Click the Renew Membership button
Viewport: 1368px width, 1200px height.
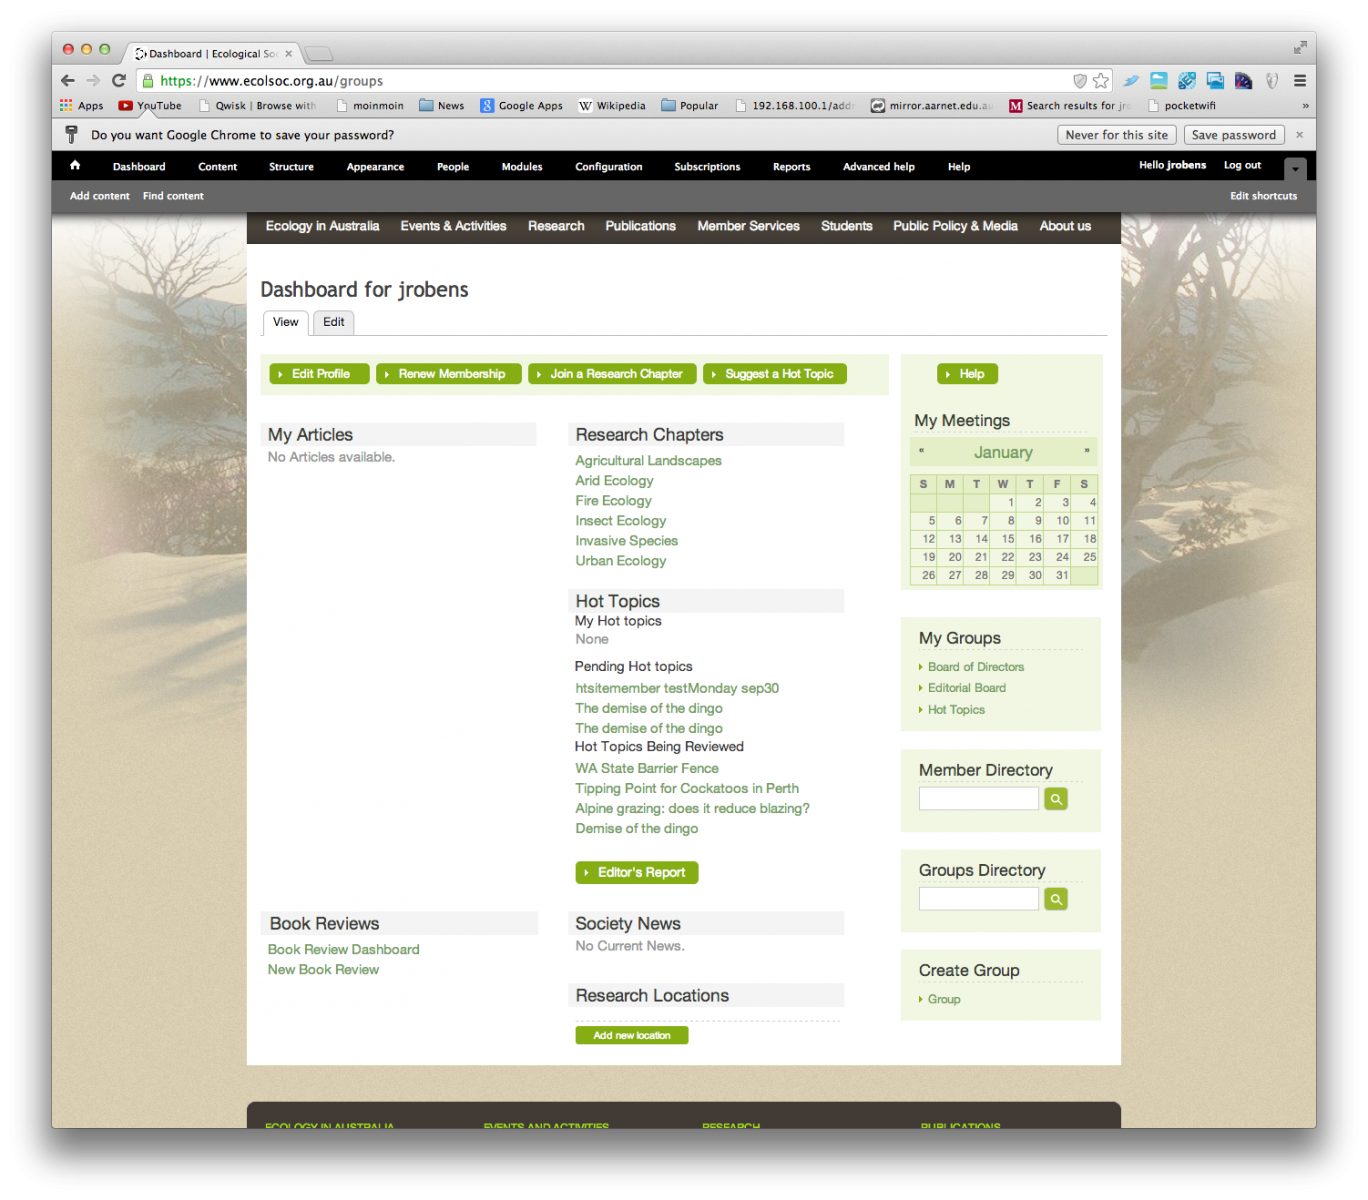click(449, 374)
